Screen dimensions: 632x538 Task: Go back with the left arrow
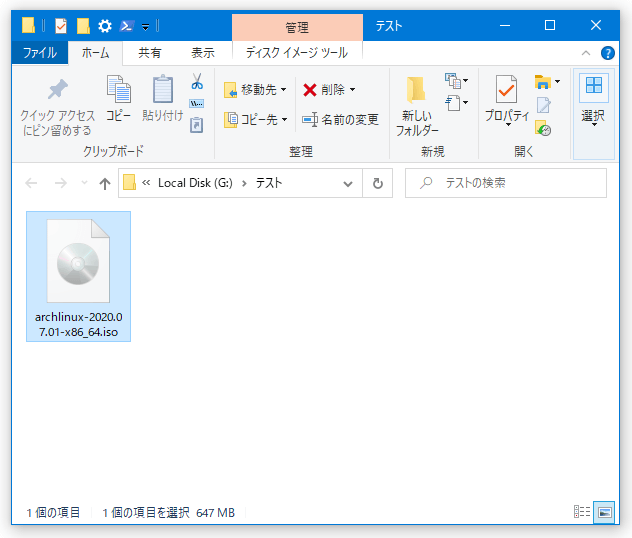31,183
